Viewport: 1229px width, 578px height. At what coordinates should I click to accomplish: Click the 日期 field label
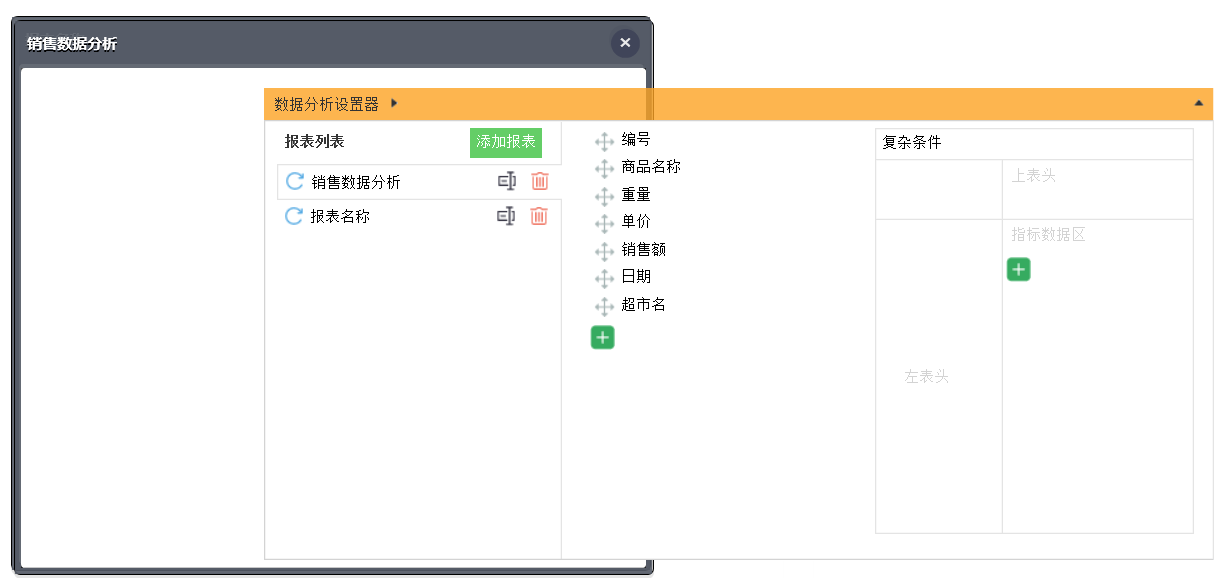click(x=636, y=276)
